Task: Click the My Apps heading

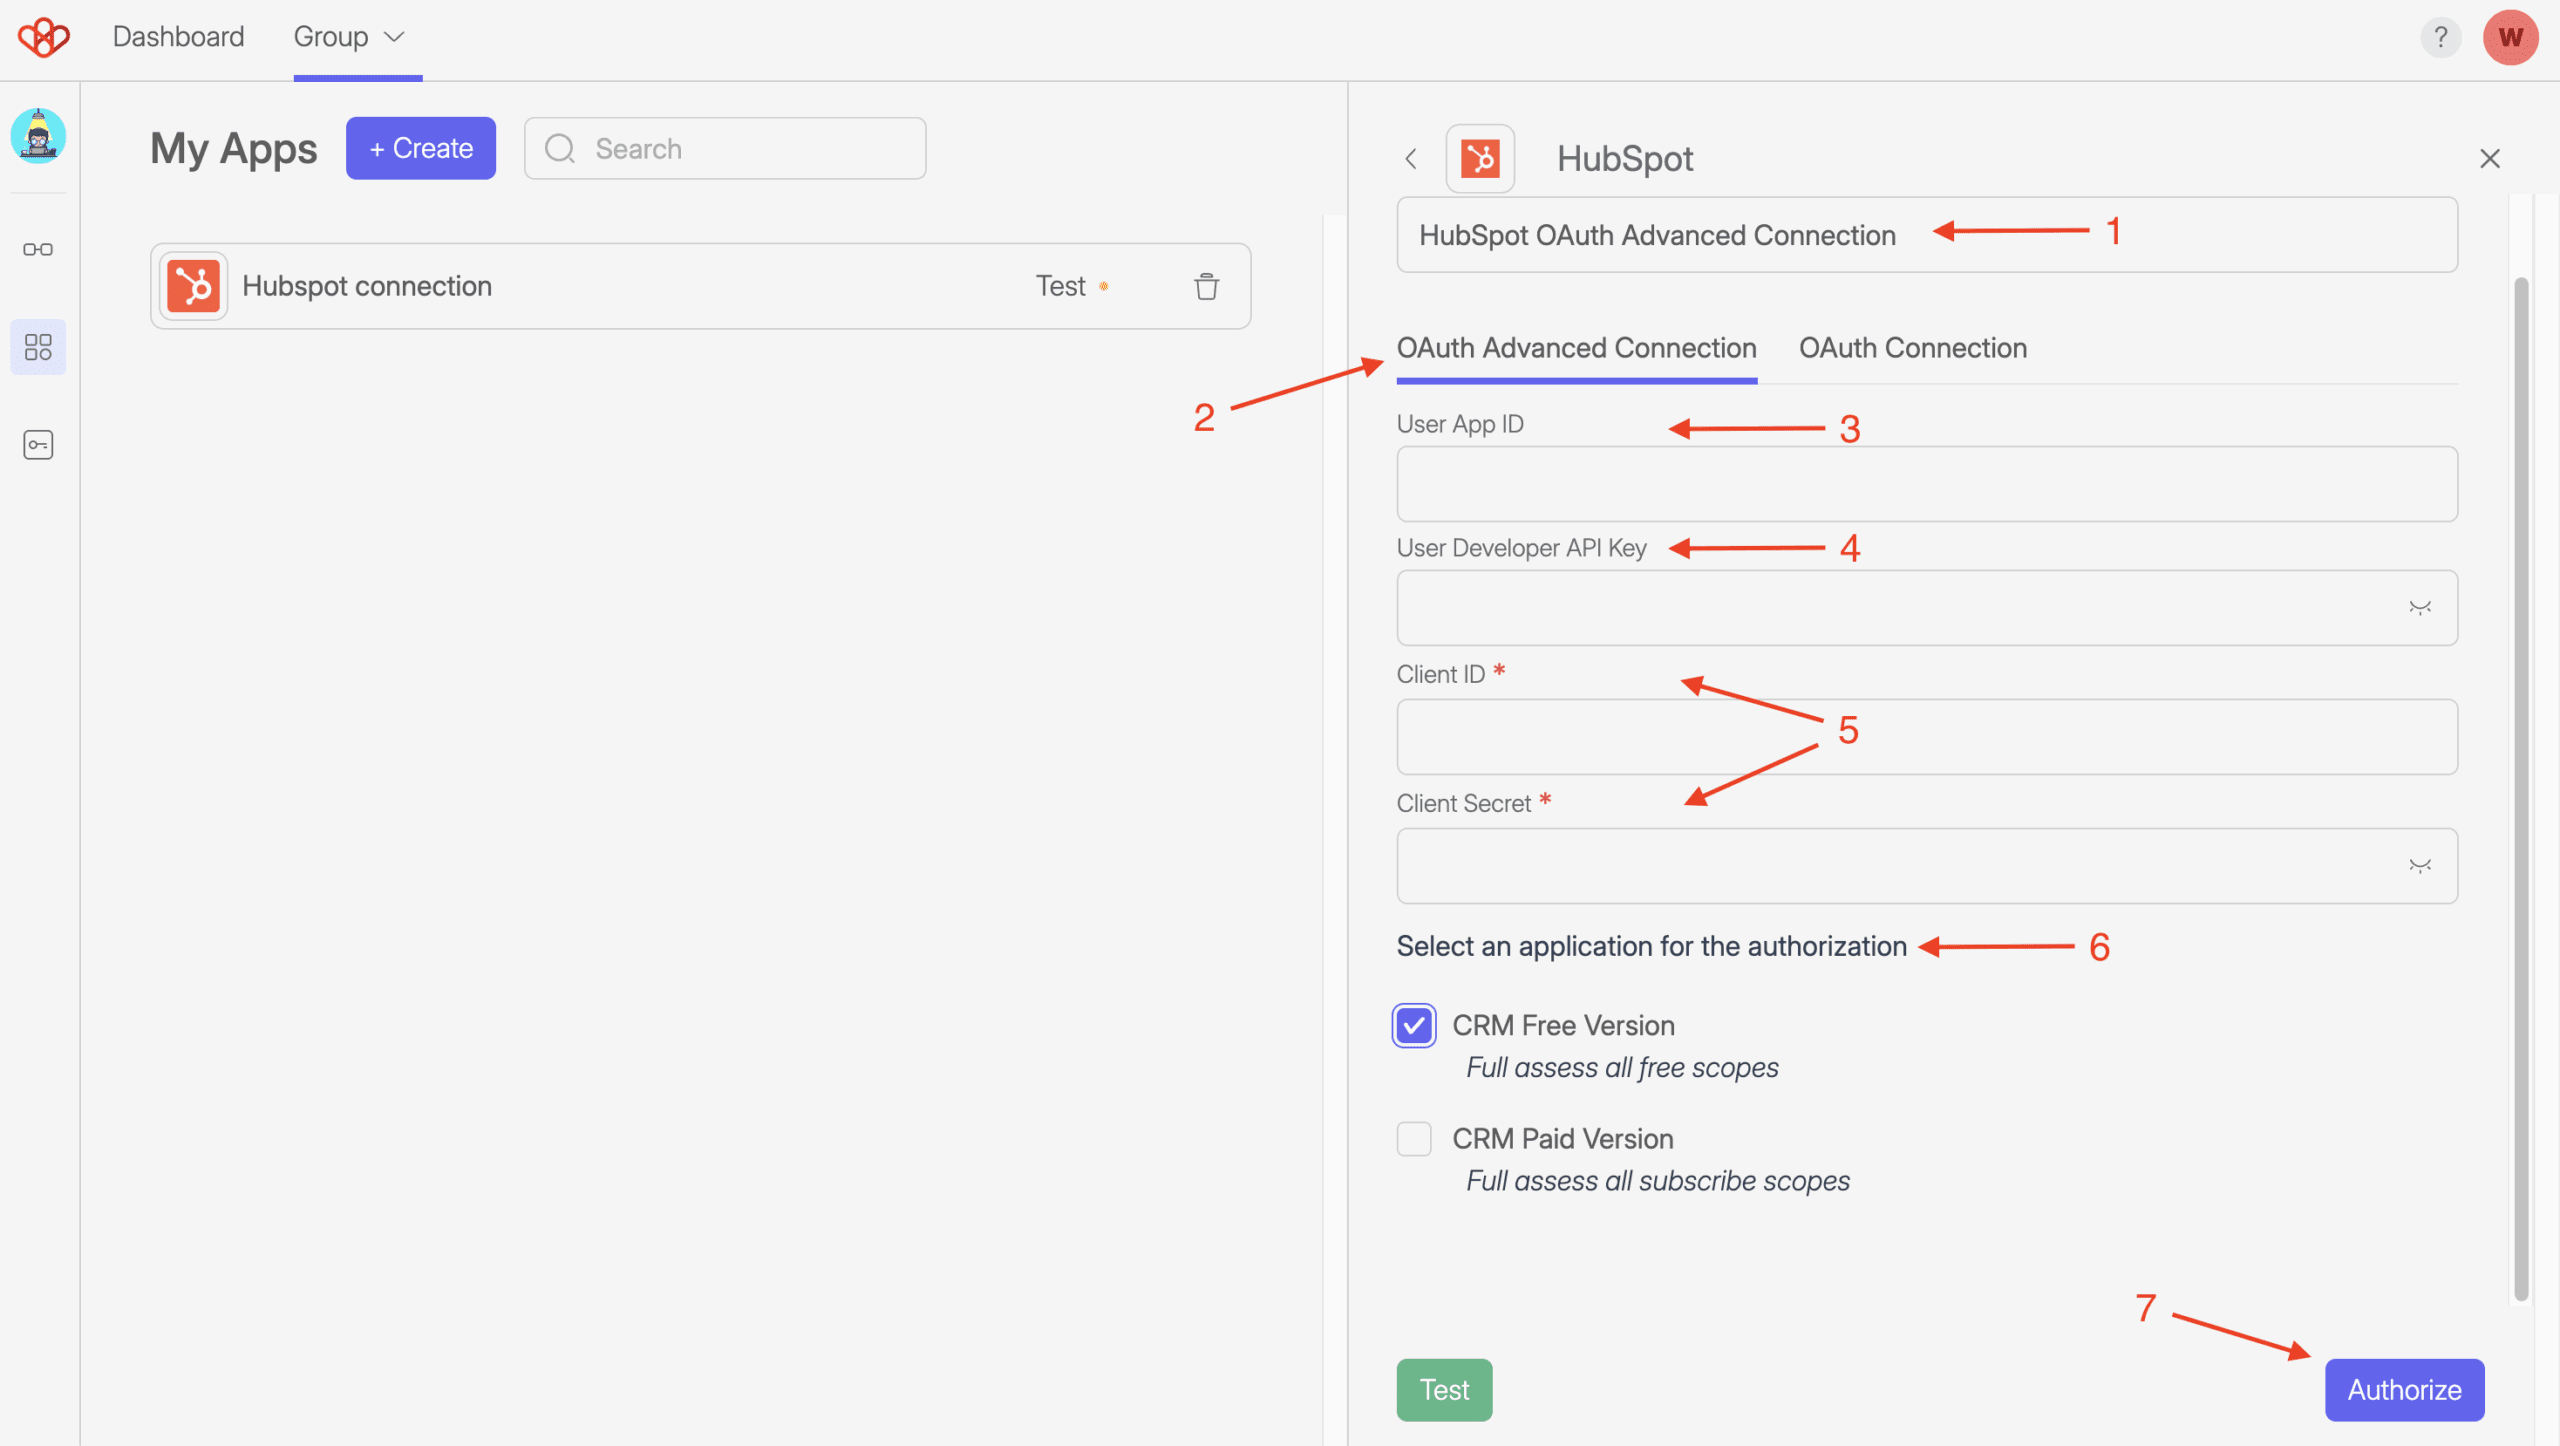Action: (x=233, y=148)
